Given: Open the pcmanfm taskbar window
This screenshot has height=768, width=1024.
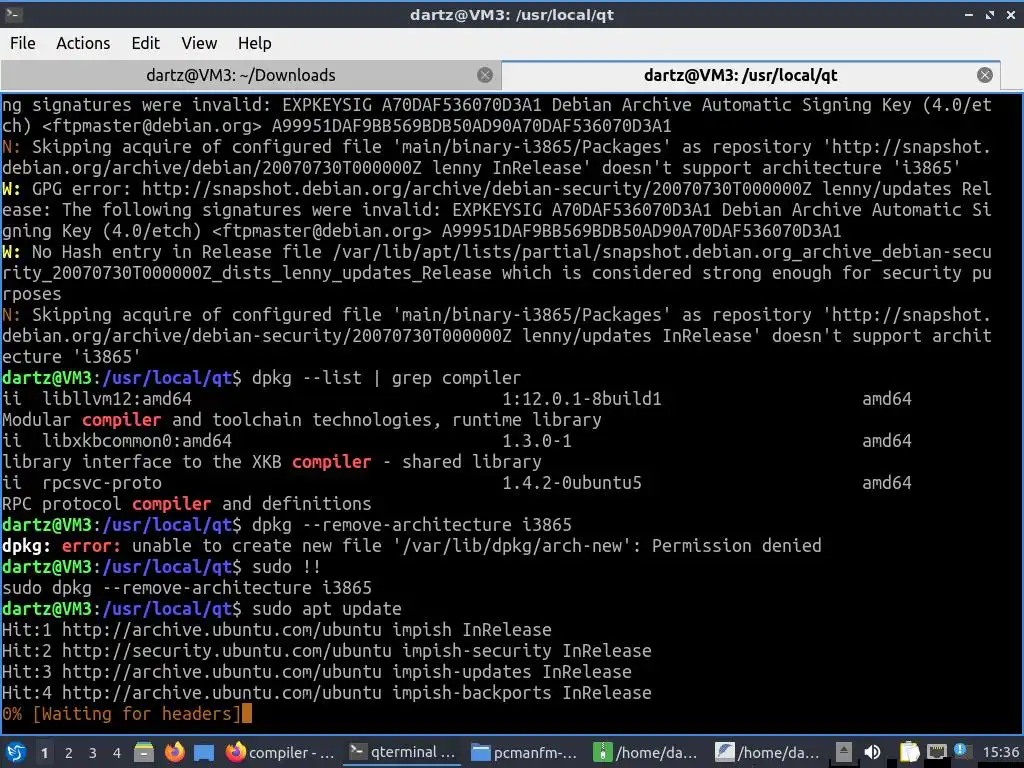Looking at the screenshot, I should point(524,752).
